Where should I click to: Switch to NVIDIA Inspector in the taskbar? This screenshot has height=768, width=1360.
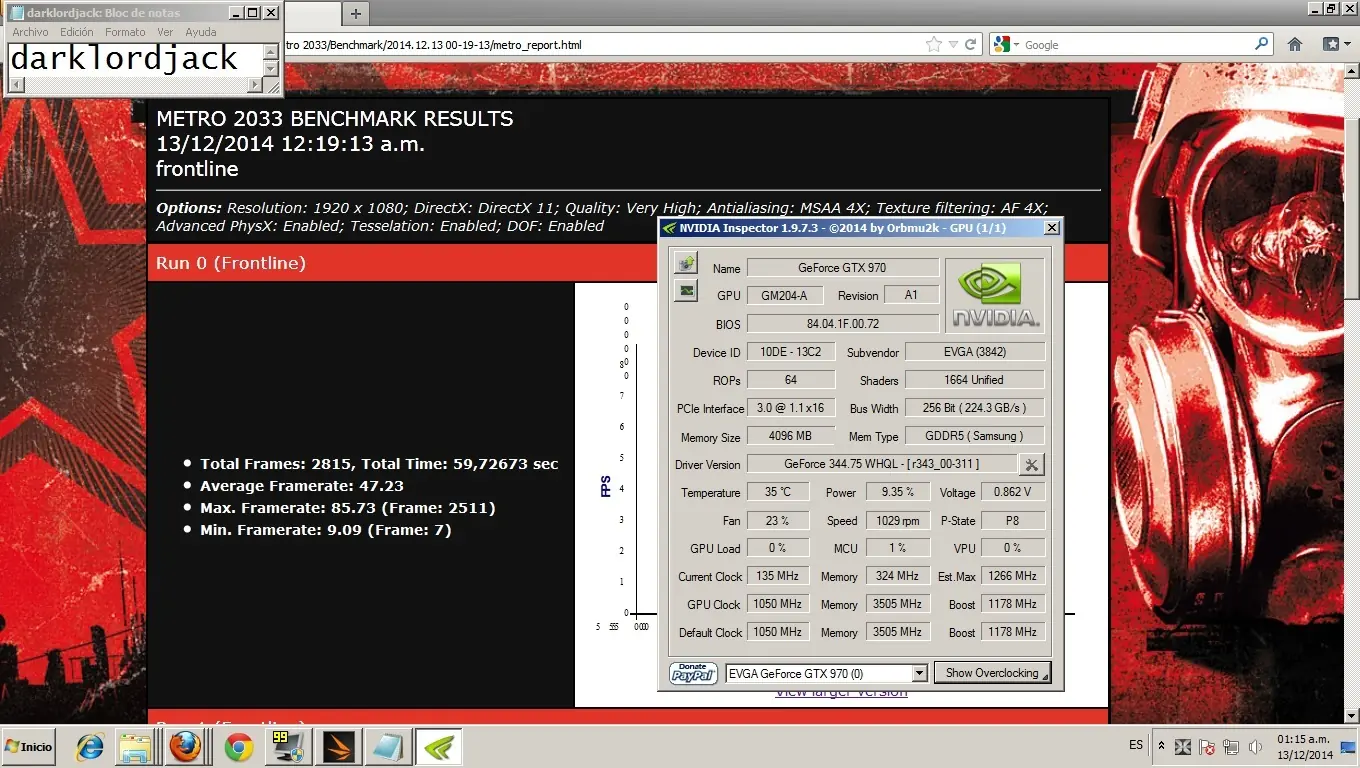click(x=438, y=747)
